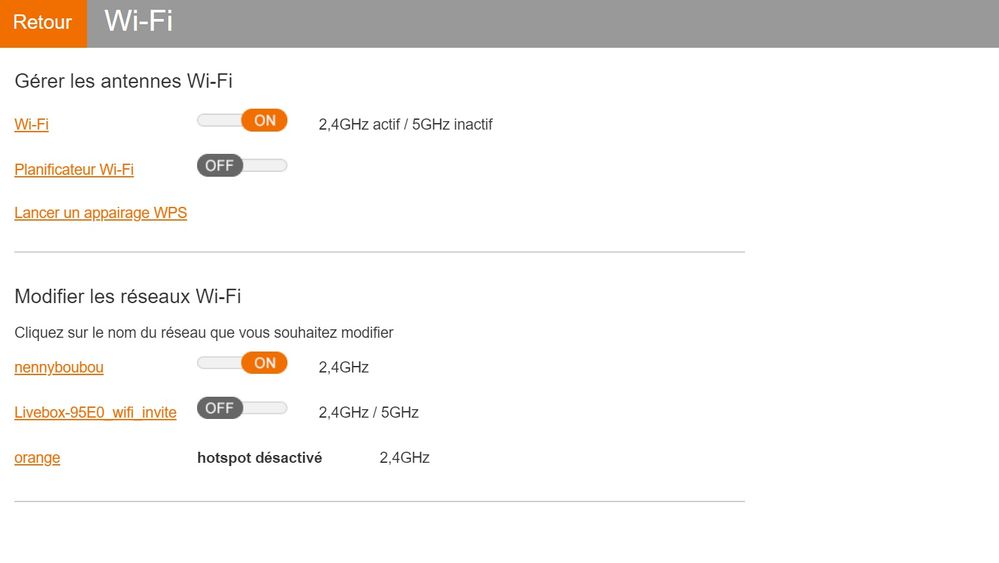Open the orange hotspot network link
The height and width of the screenshot is (563, 999).
pyautogui.click(x=37, y=458)
